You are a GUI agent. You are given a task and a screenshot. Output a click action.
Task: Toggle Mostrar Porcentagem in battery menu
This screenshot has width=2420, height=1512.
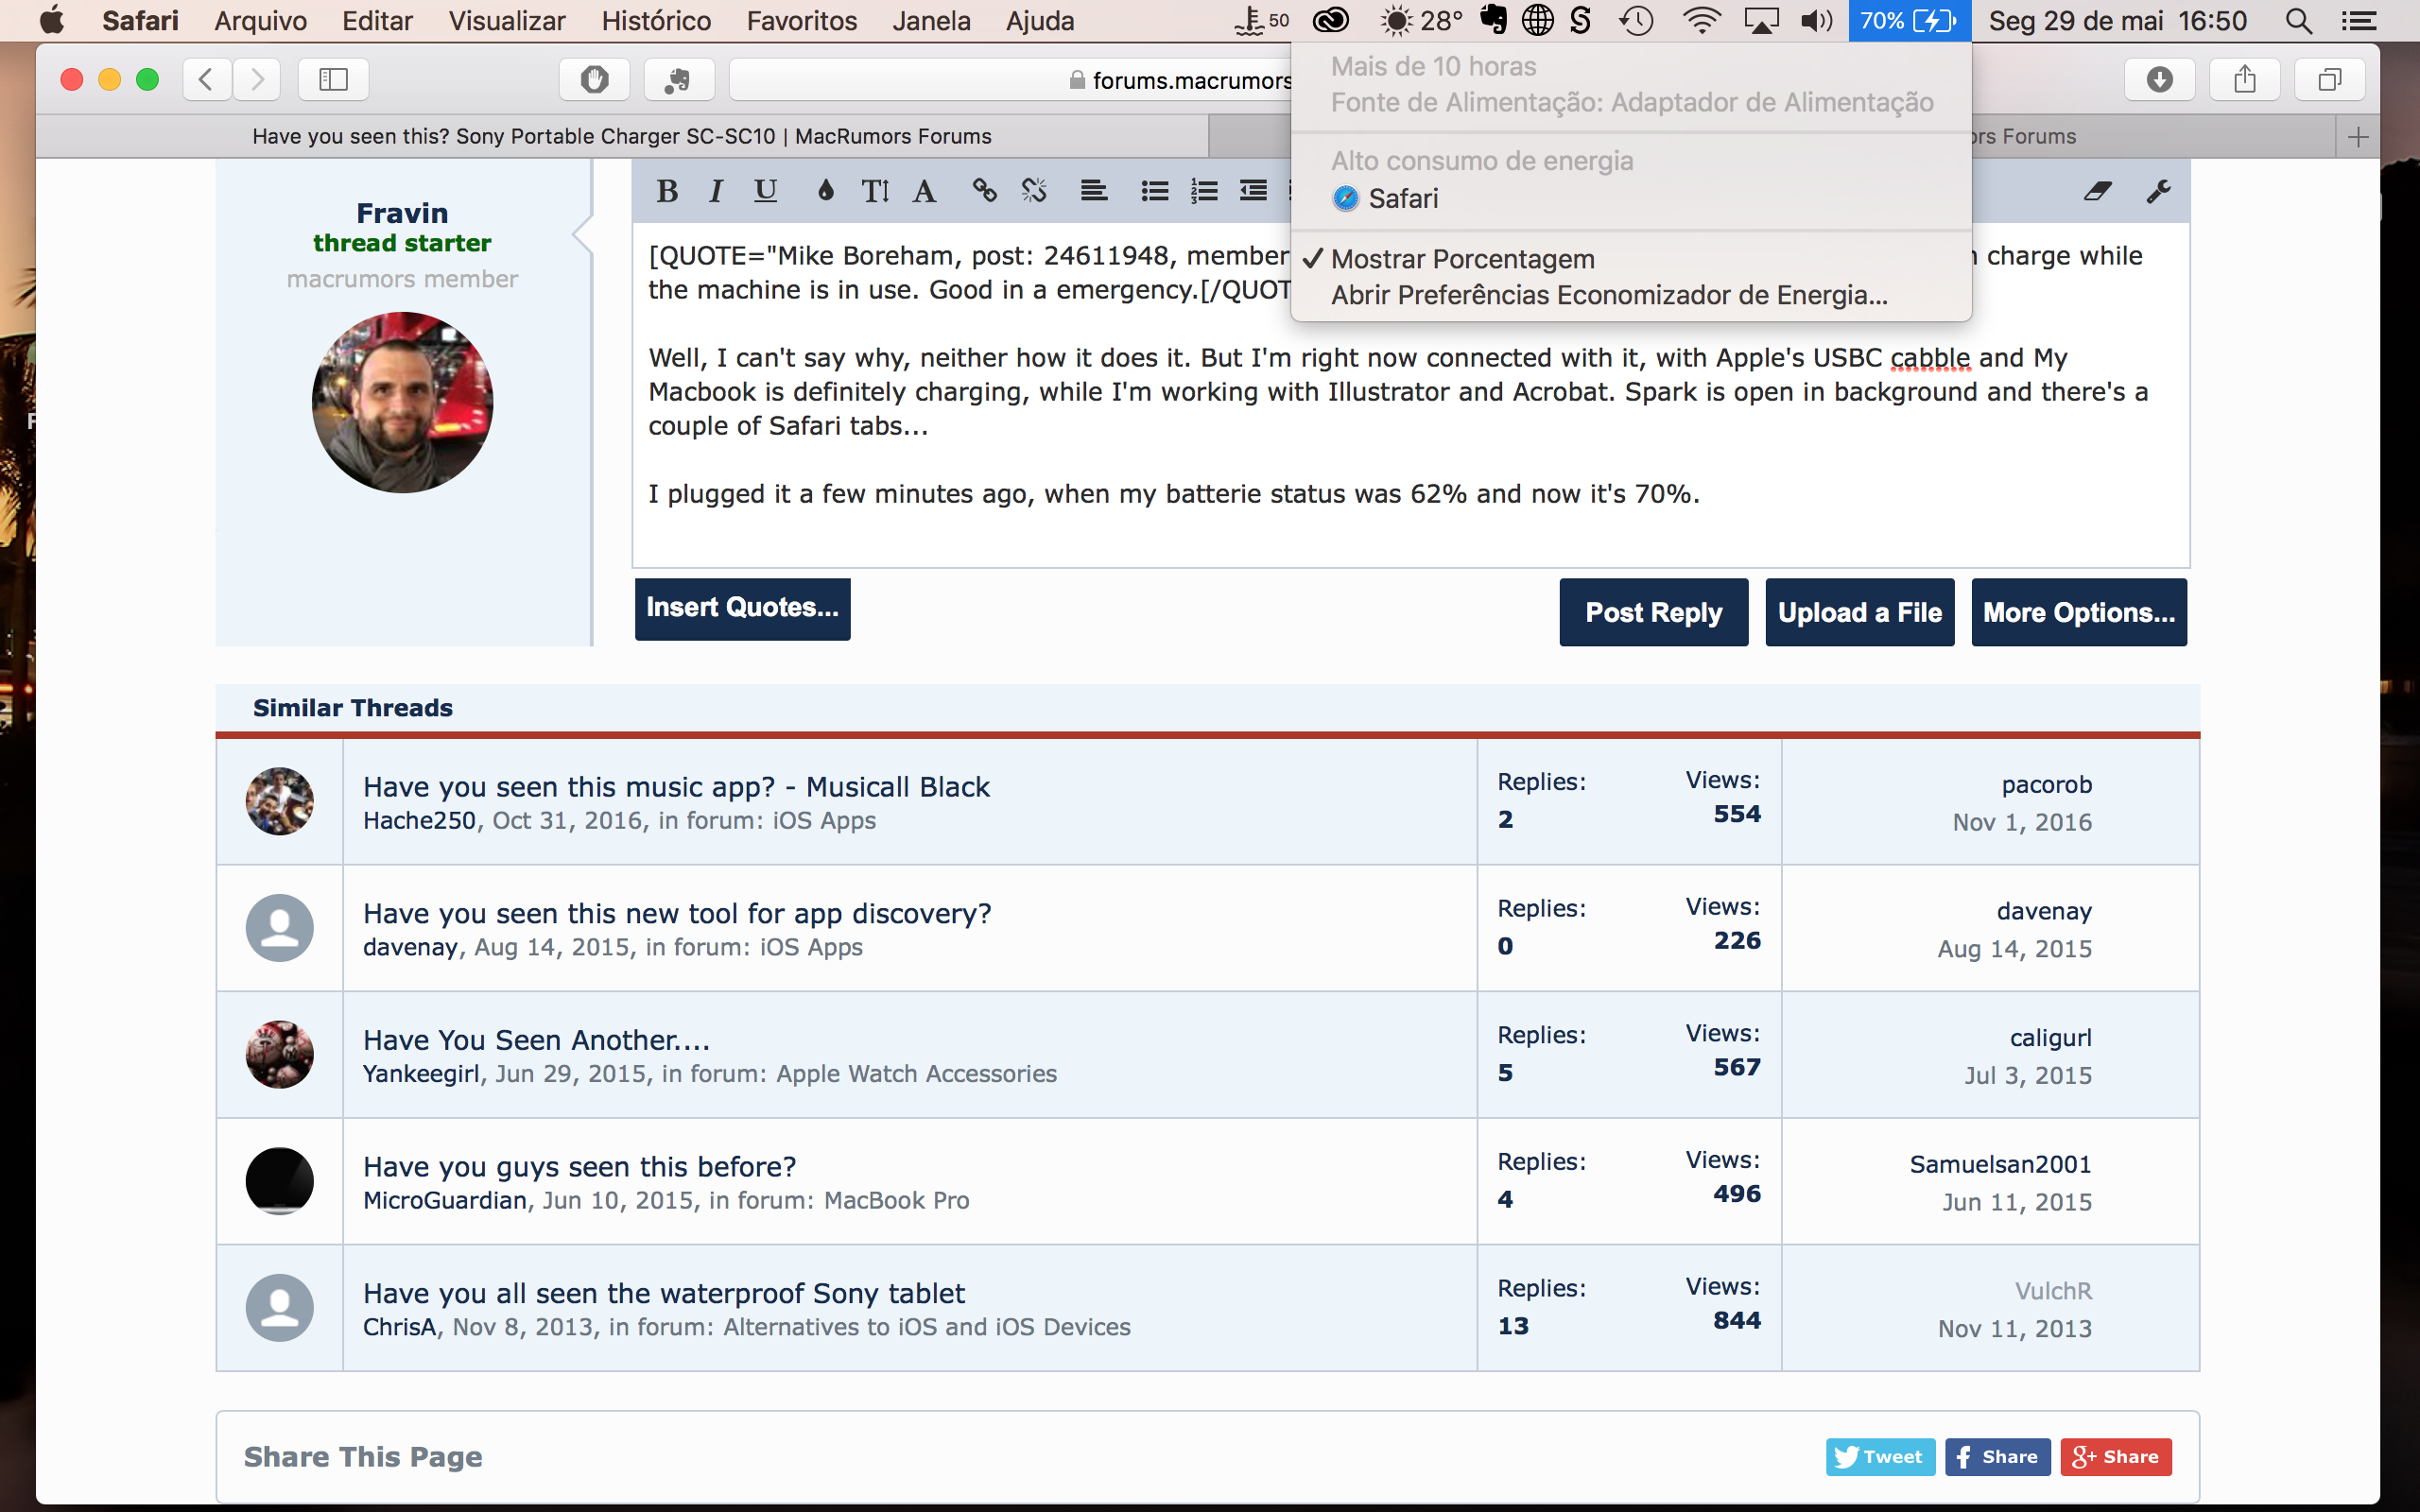1462,259
